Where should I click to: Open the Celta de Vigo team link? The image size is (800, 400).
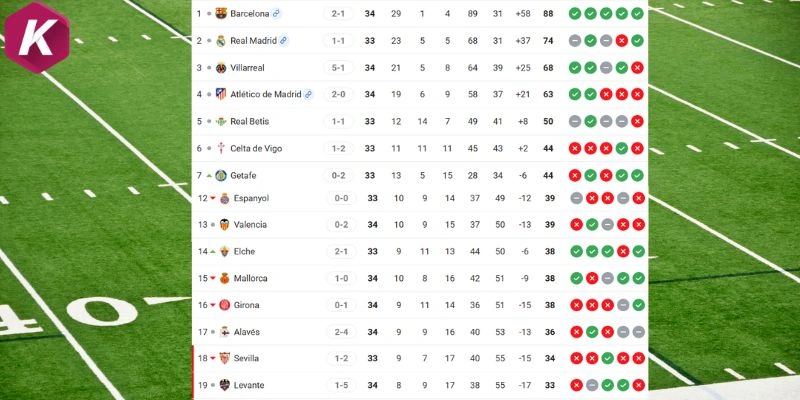[x=256, y=148]
